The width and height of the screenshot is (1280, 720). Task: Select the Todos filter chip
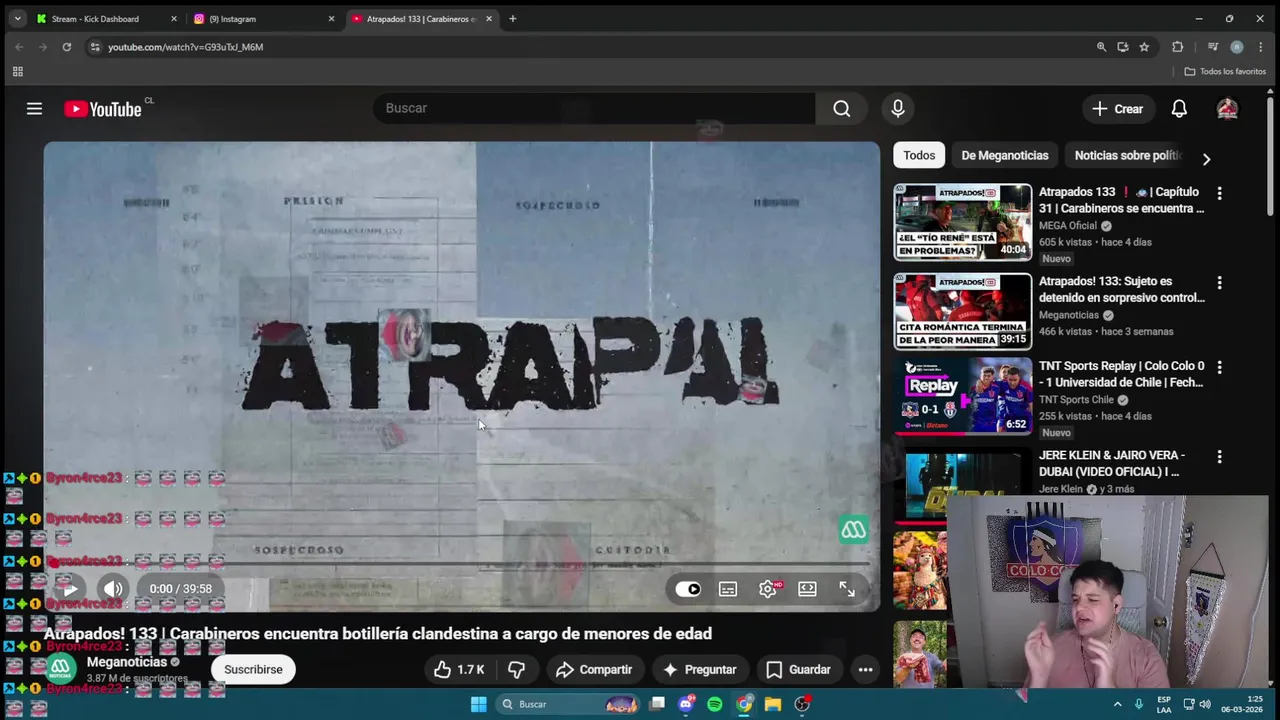(919, 155)
